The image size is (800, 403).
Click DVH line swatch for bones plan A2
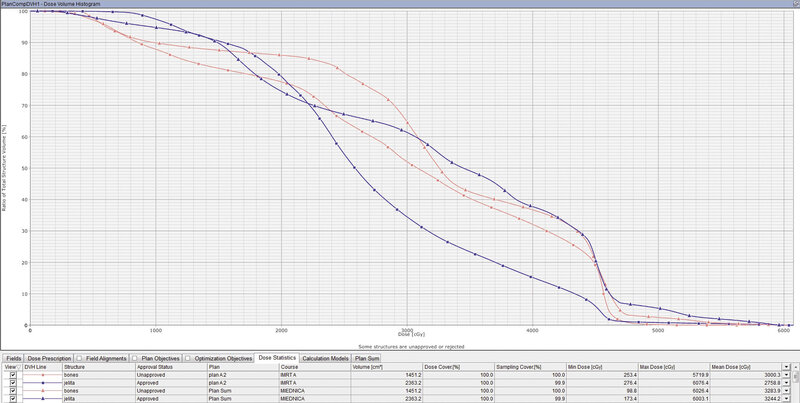42,375
